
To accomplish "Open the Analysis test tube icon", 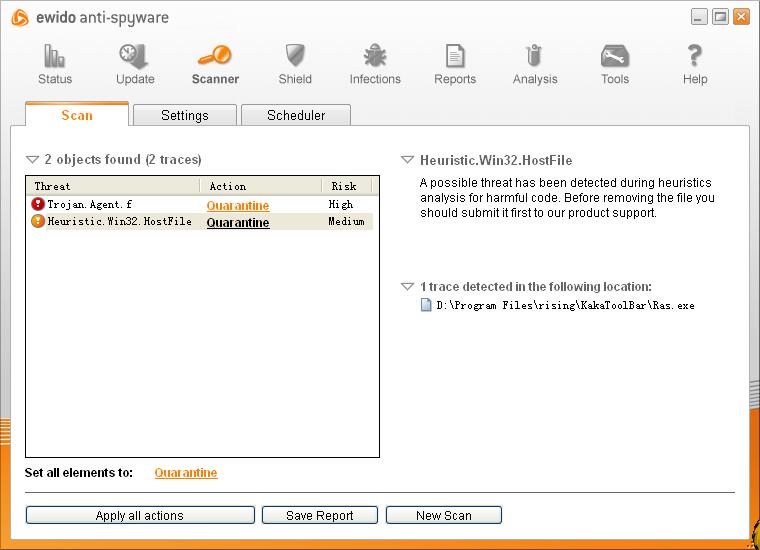I will click(x=534, y=55).
